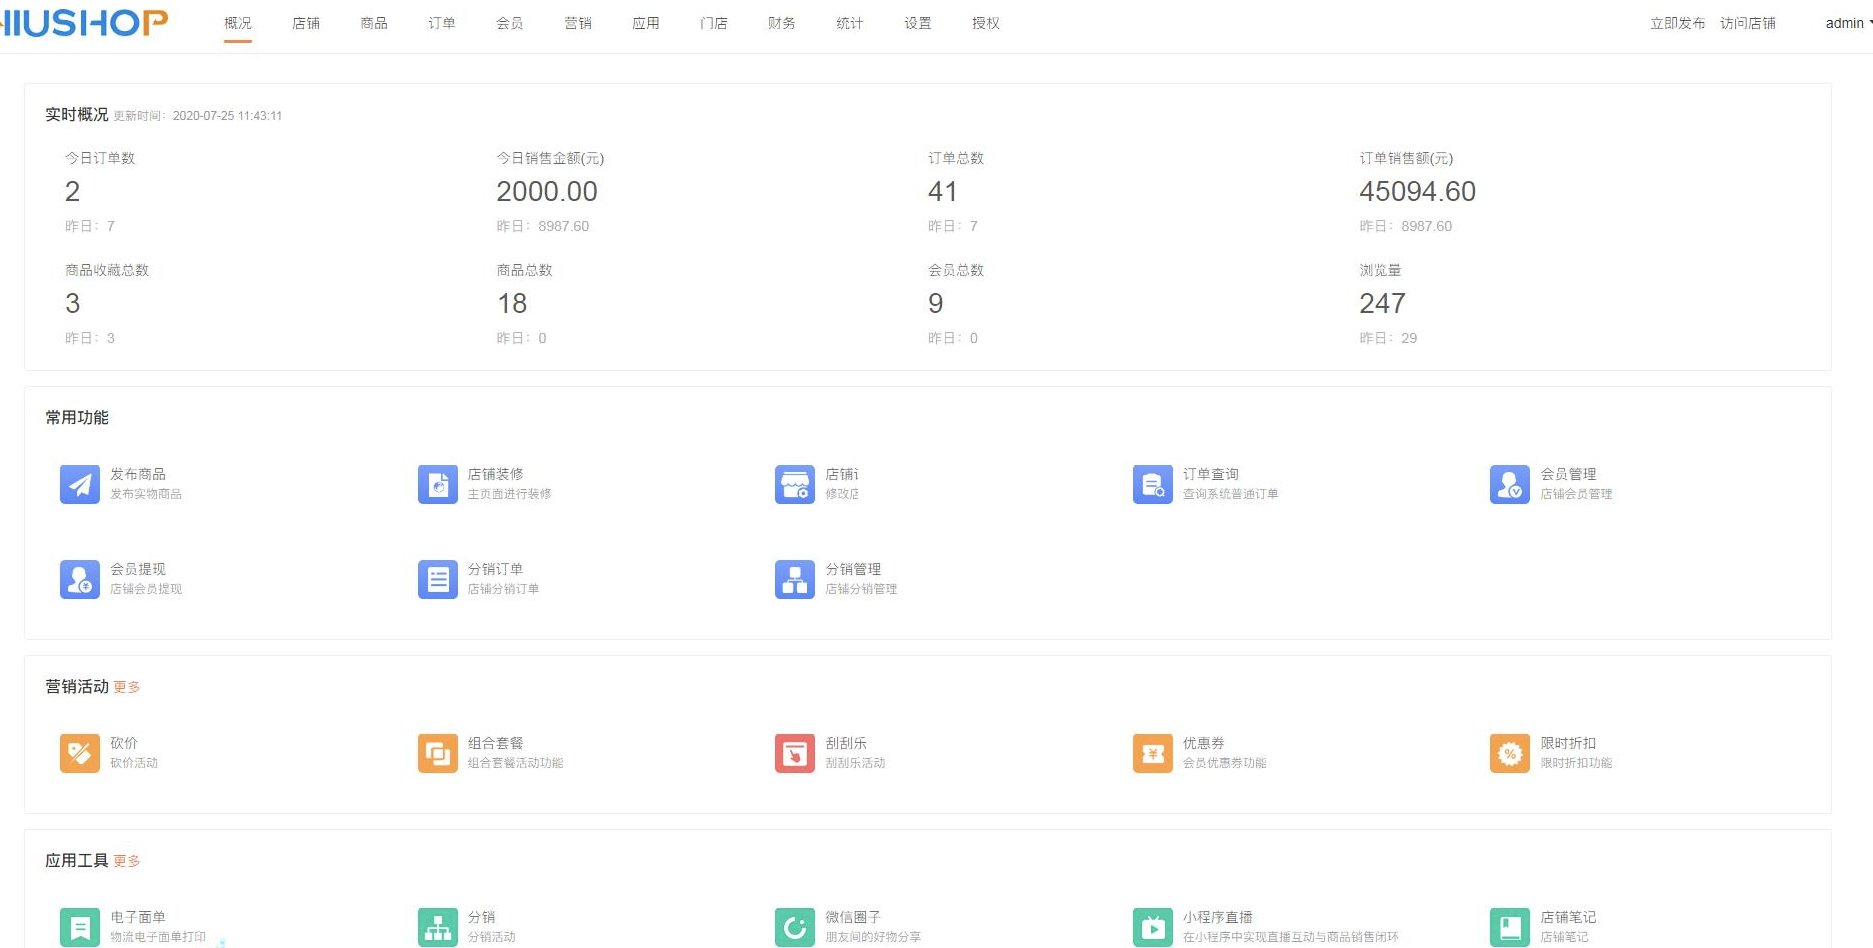Click the 订单销售额 value 45094.60

pyautogui.click(x=1418, y=191)
